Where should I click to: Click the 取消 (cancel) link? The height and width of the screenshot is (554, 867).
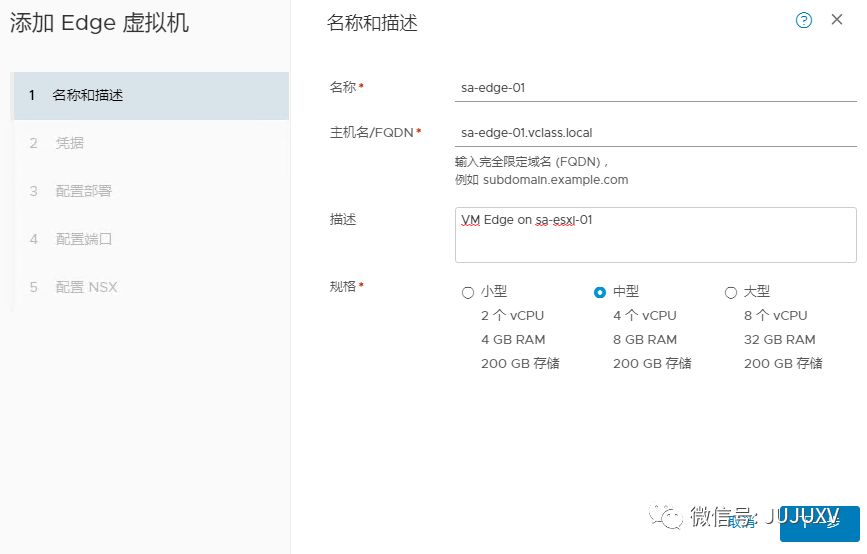pos(742,521)
